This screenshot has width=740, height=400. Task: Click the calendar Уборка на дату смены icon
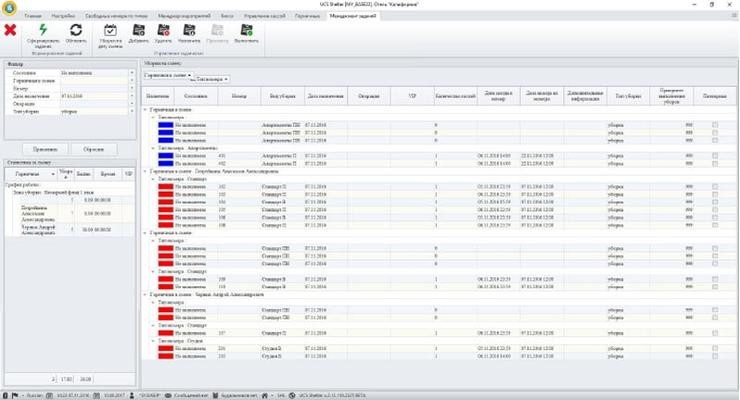click(x=109, y=31)
